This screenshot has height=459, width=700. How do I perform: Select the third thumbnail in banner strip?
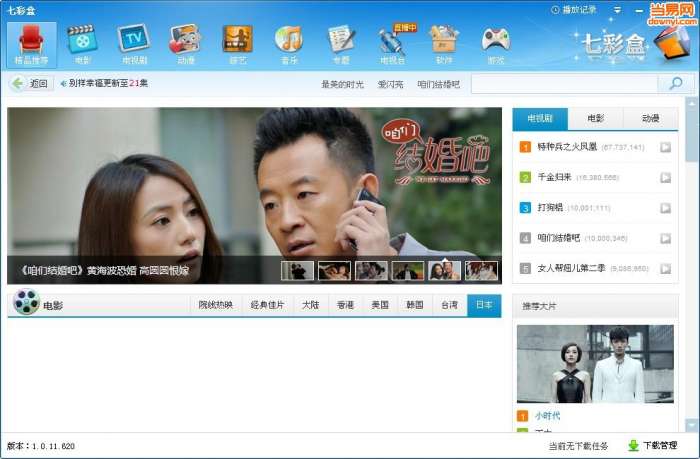point(371,271)
